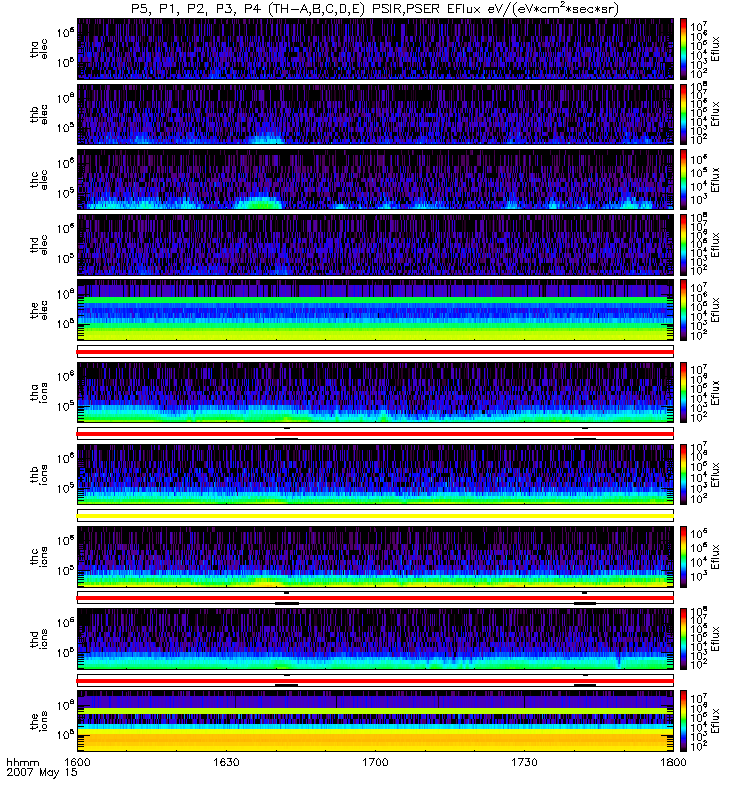Click the tha elec spectrogram panel

(x=375, y=47)
